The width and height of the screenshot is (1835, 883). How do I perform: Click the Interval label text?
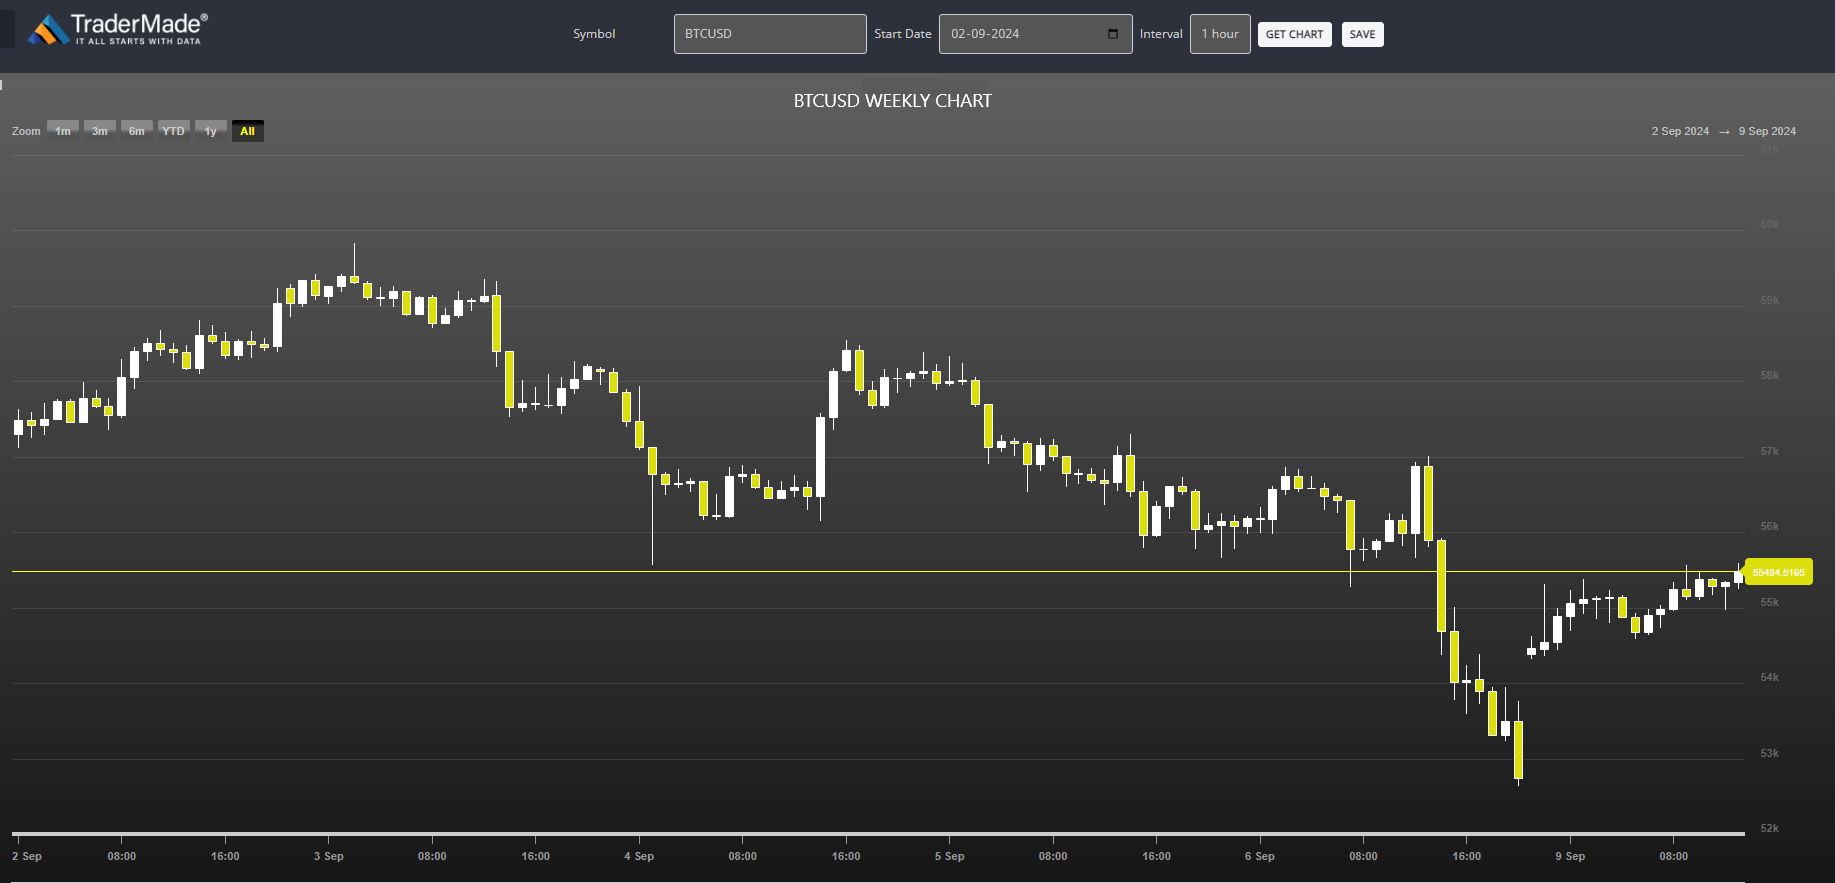click(x=1161, y=34)
